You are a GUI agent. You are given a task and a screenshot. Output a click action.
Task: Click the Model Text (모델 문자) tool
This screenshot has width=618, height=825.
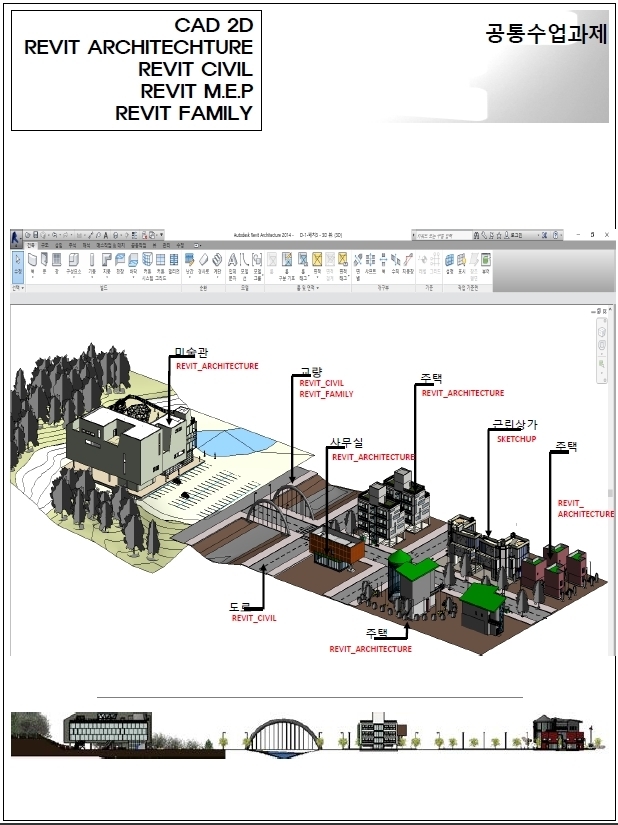pos(232,266)
